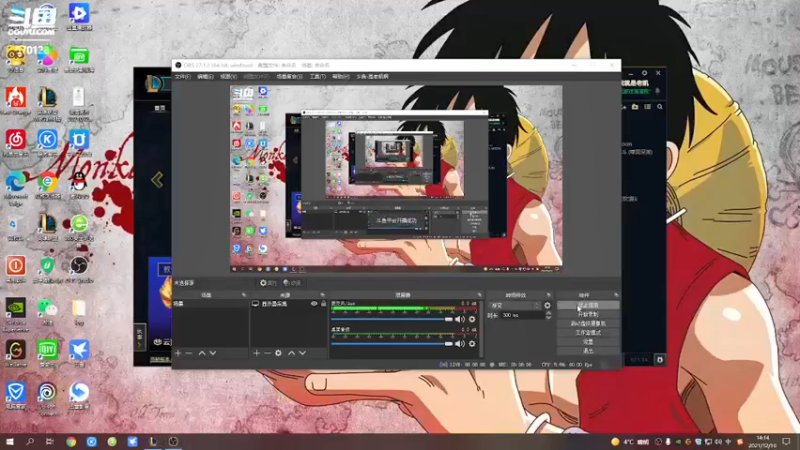Click the settings gear at top of right background window

click(644, 73)
